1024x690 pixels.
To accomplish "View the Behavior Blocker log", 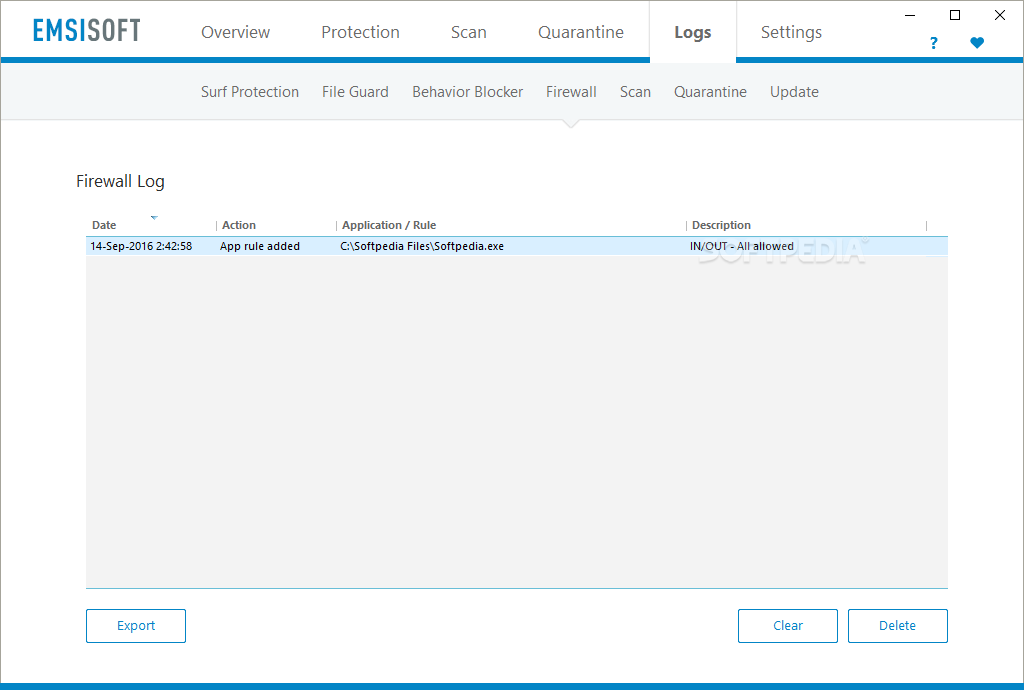I will pos(467,92).
